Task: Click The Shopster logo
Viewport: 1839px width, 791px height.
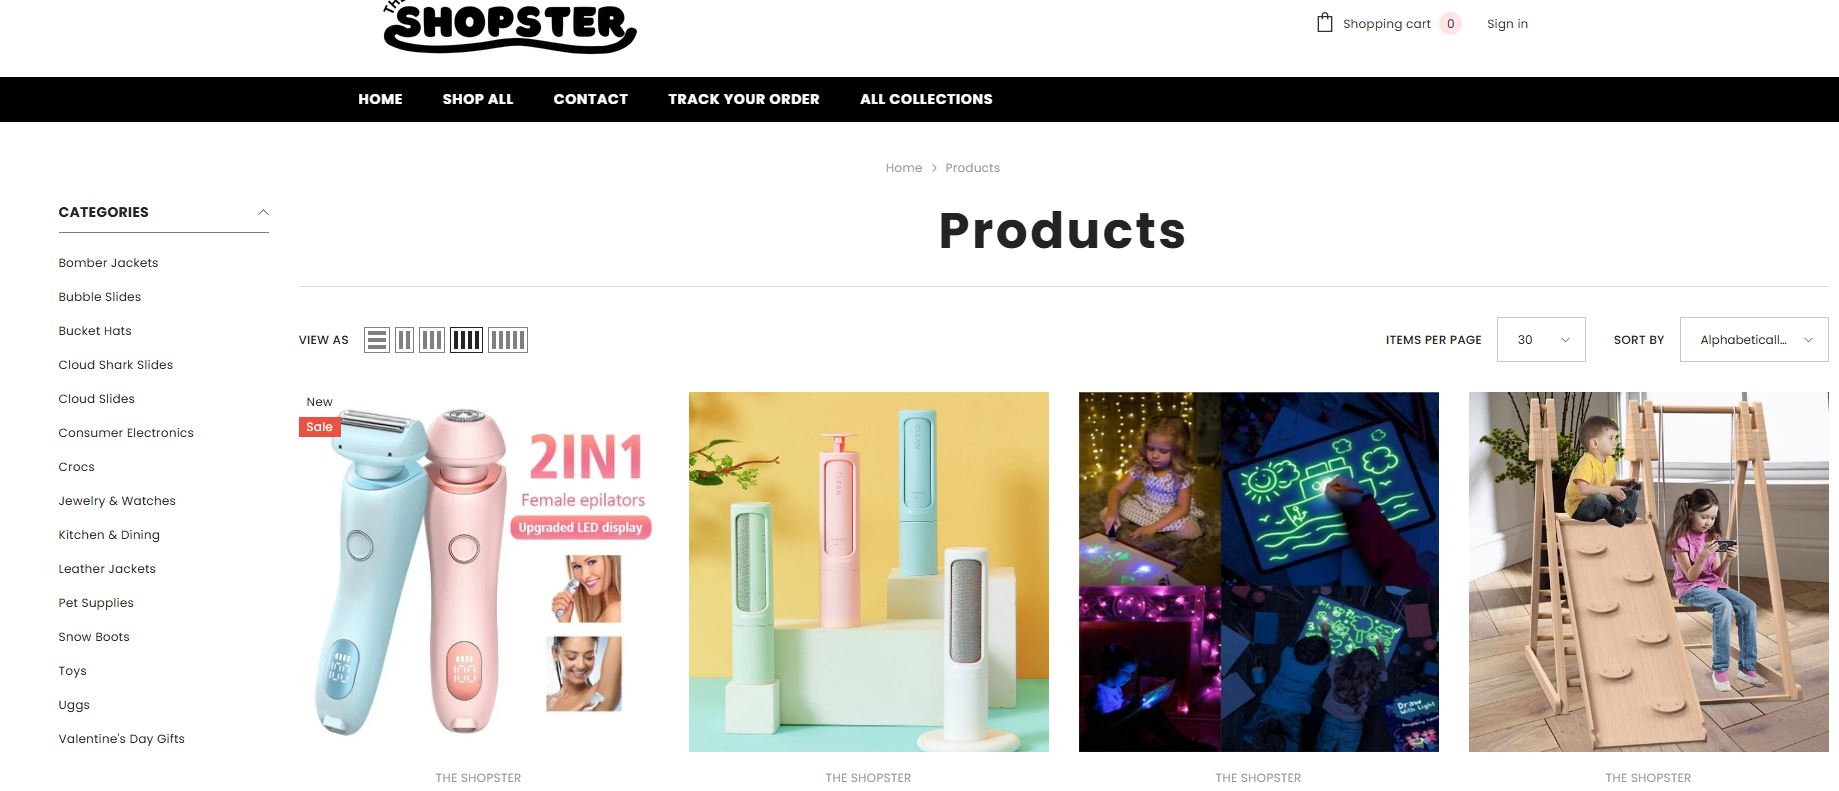Action: (509, 26)
